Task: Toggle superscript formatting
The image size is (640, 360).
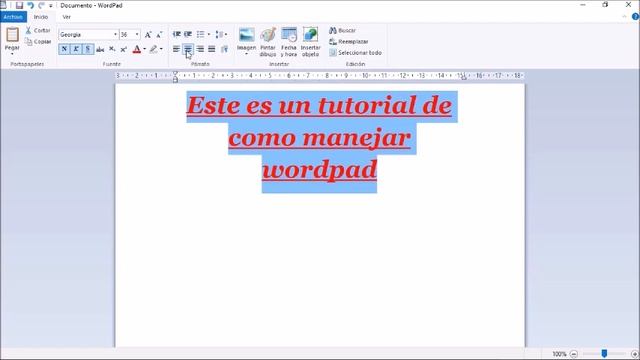Action: [x=124, y=49]
